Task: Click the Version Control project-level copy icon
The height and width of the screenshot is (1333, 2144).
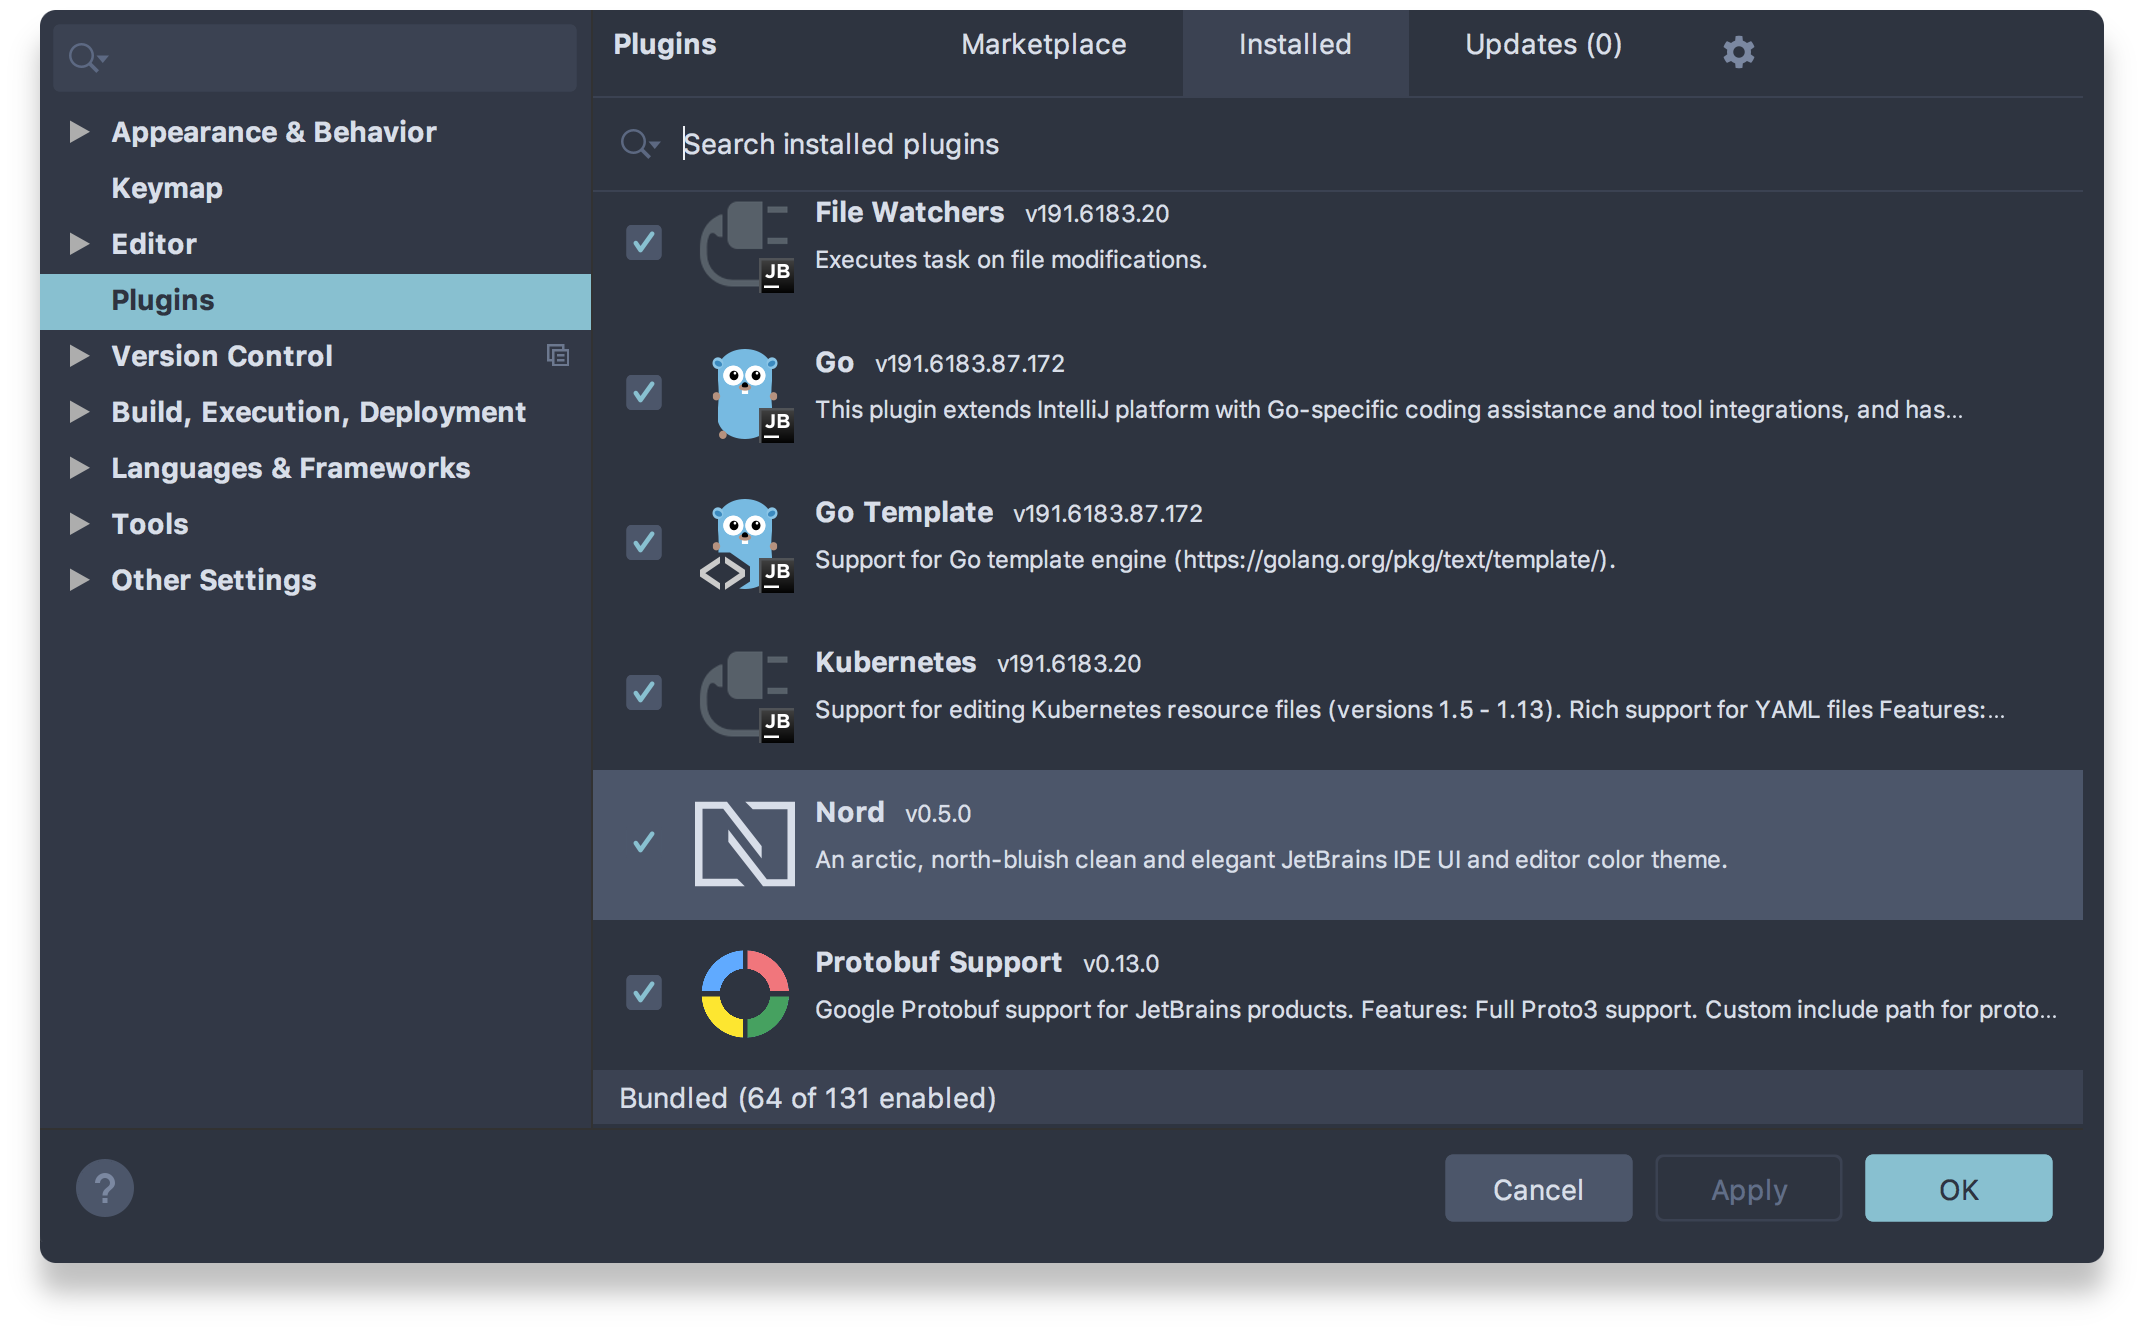Action: pyautogui.click(x=558, y=355)
